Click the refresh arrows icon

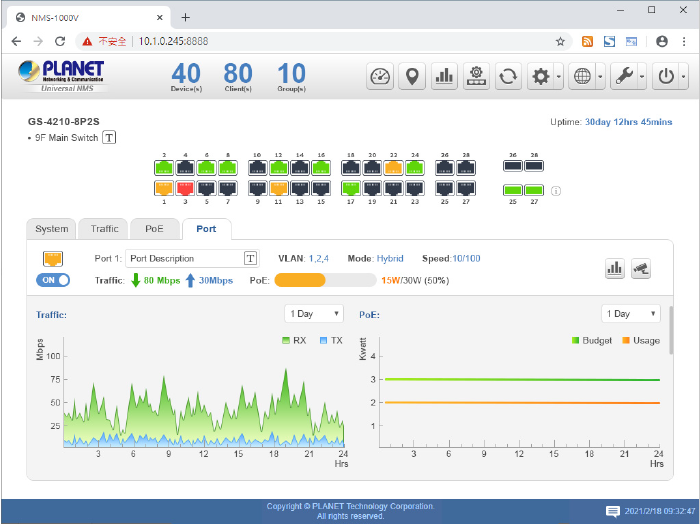[x=508, y=77]
